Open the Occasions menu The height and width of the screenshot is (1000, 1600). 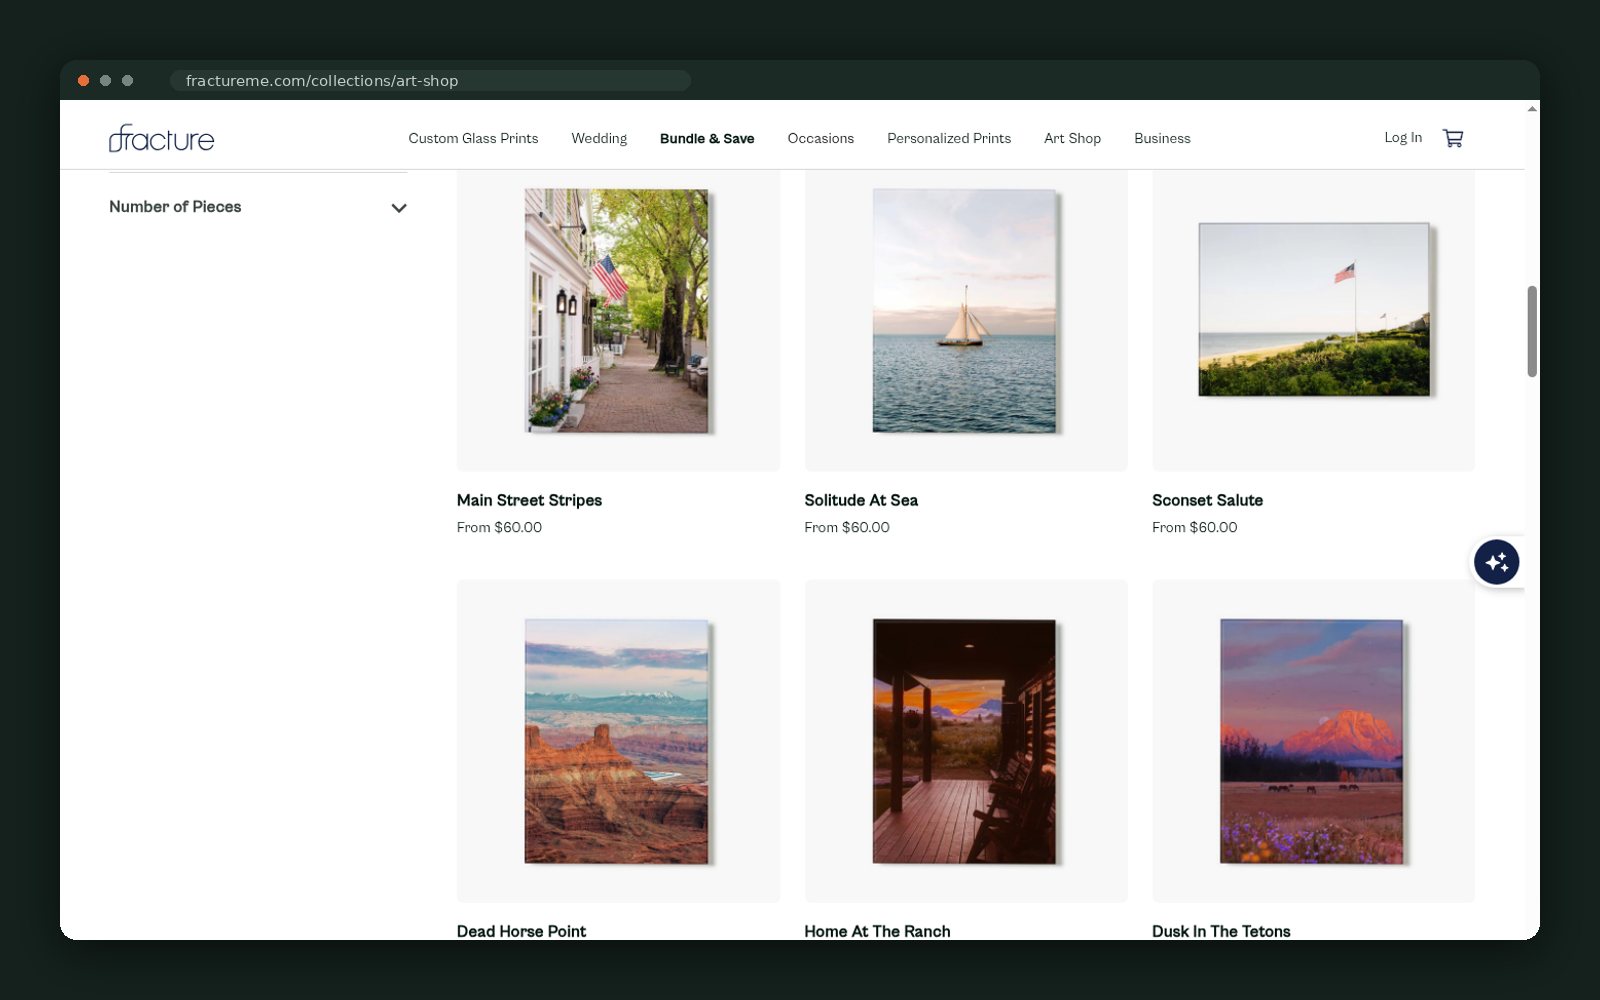point(820,138)
